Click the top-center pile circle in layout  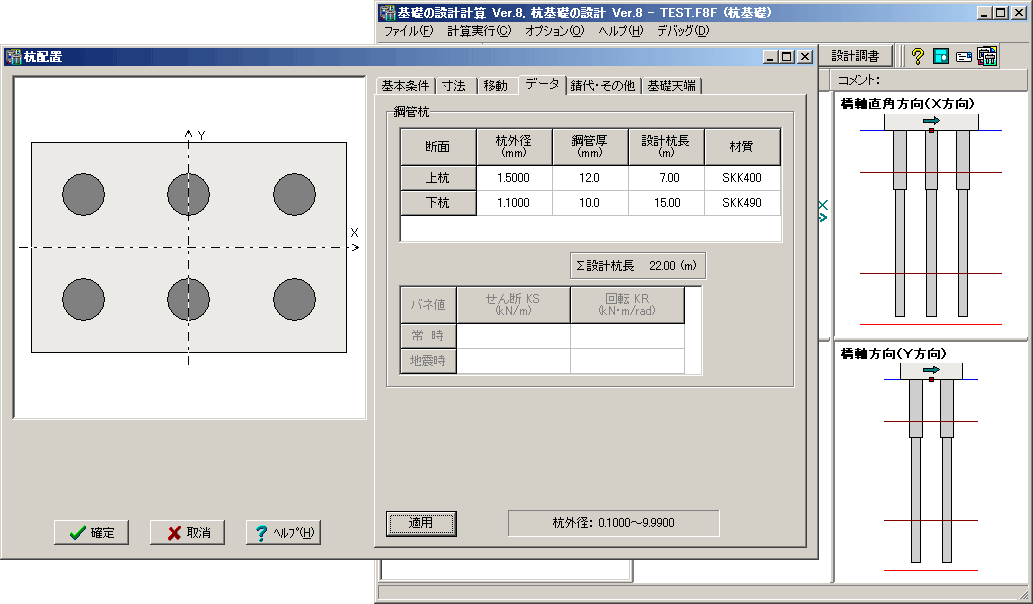(188, 194)
